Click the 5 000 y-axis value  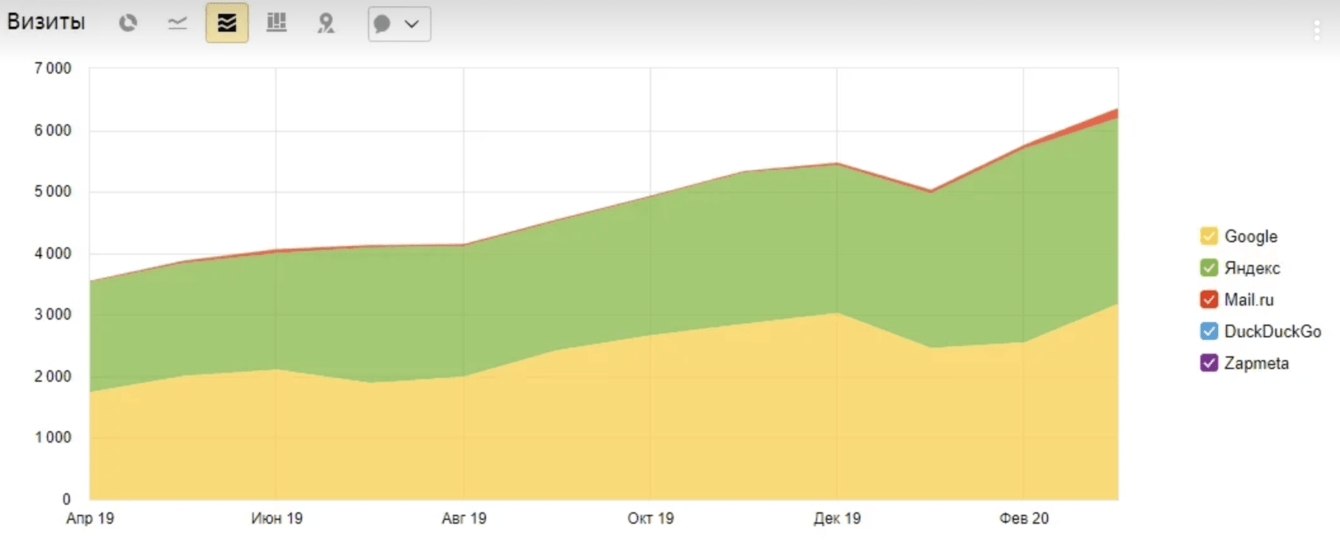(x=52, y=192)
